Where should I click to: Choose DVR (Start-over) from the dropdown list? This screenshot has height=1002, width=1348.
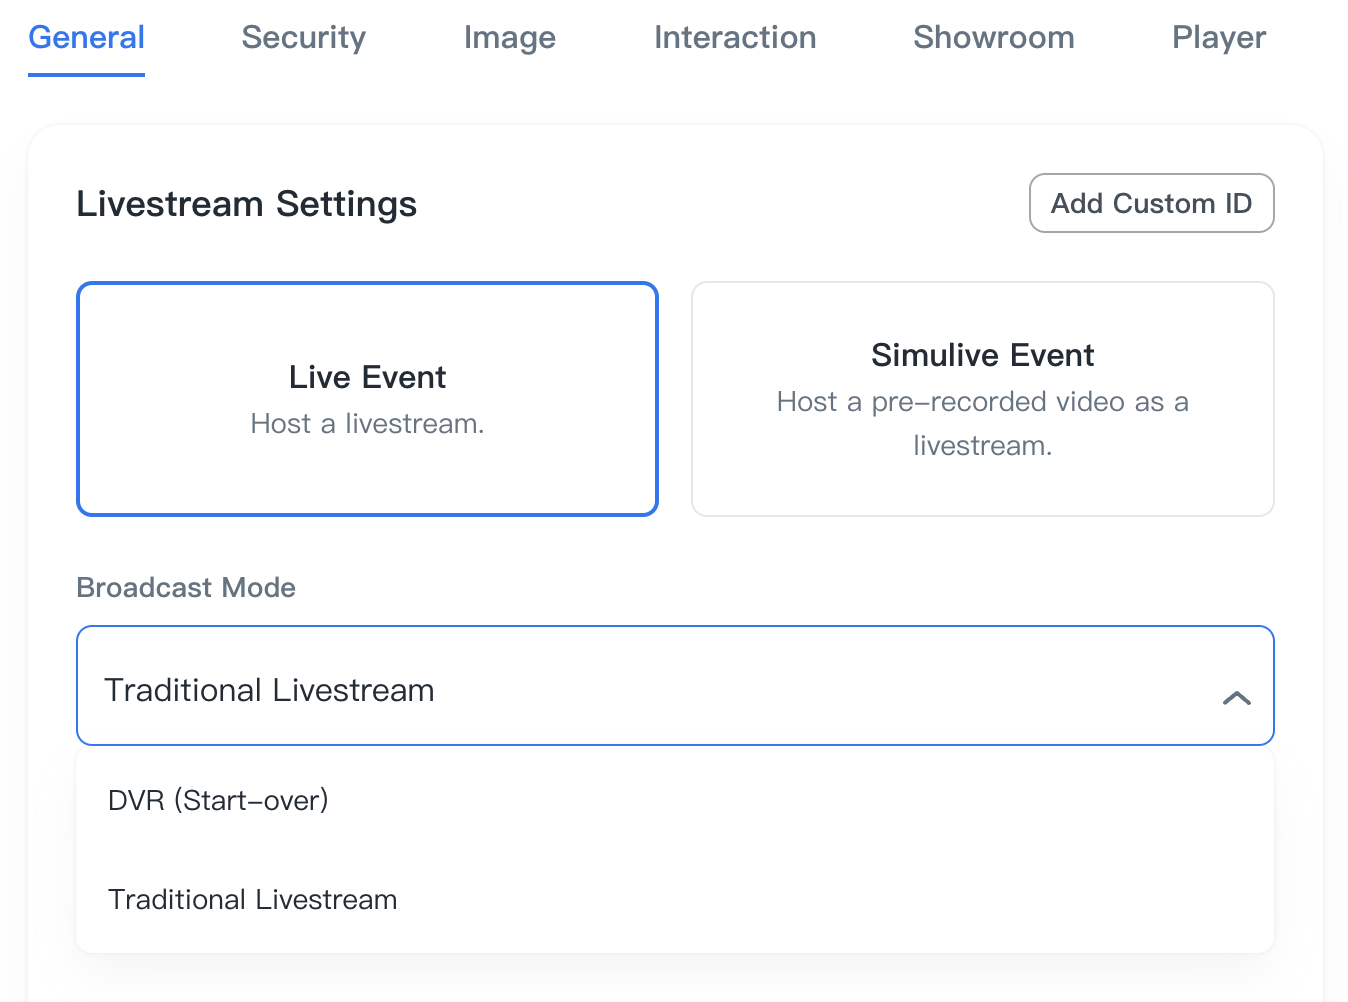pyautogui.click(x=218, y=800)
